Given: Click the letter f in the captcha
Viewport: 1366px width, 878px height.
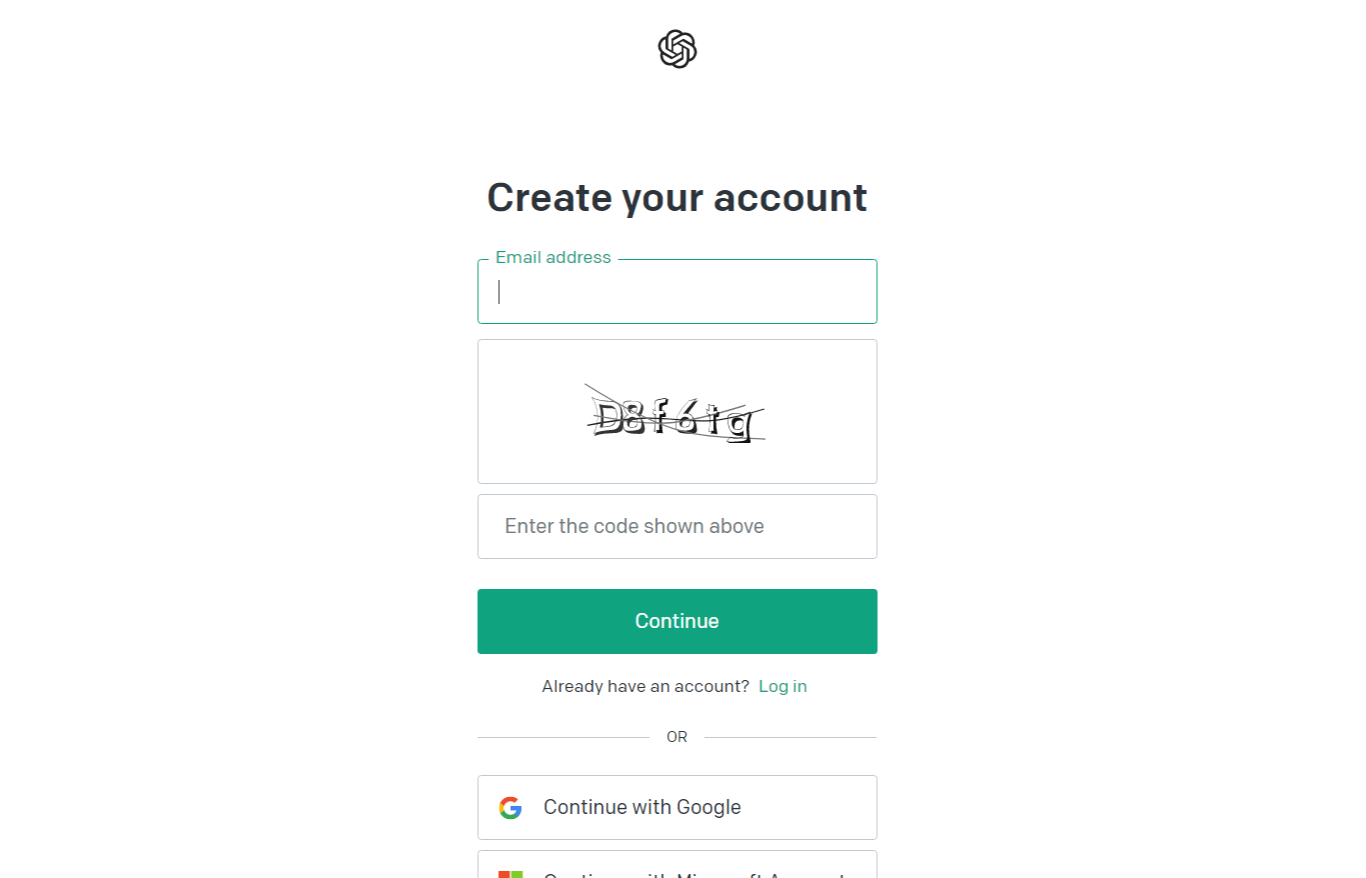Looking at the screenshot, I should (659, 416).
